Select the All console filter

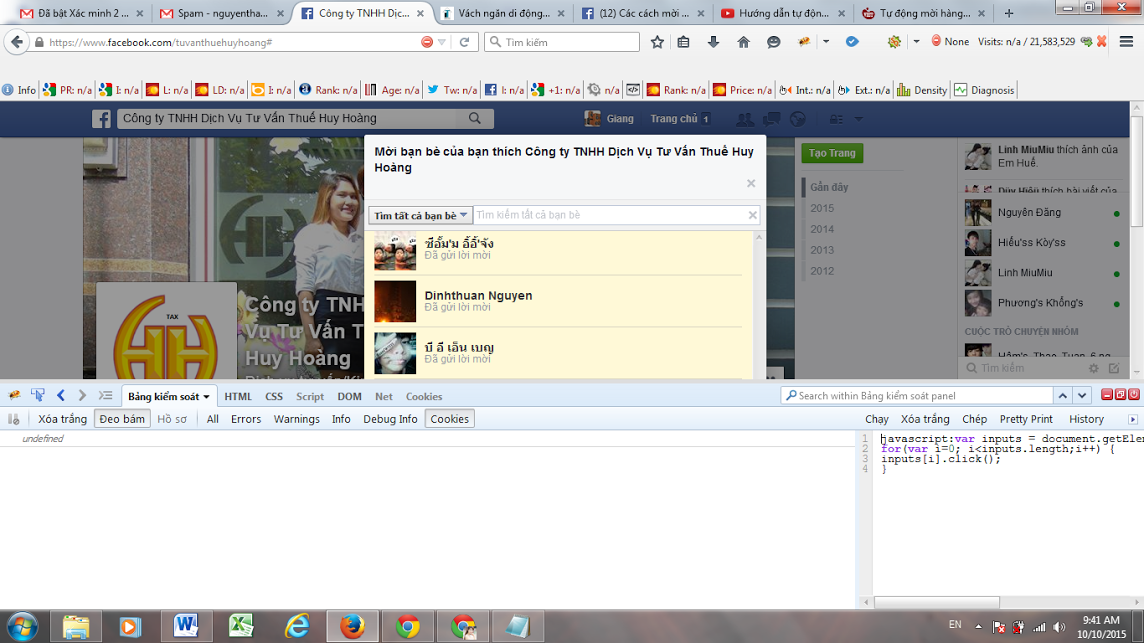click(212, 419)
